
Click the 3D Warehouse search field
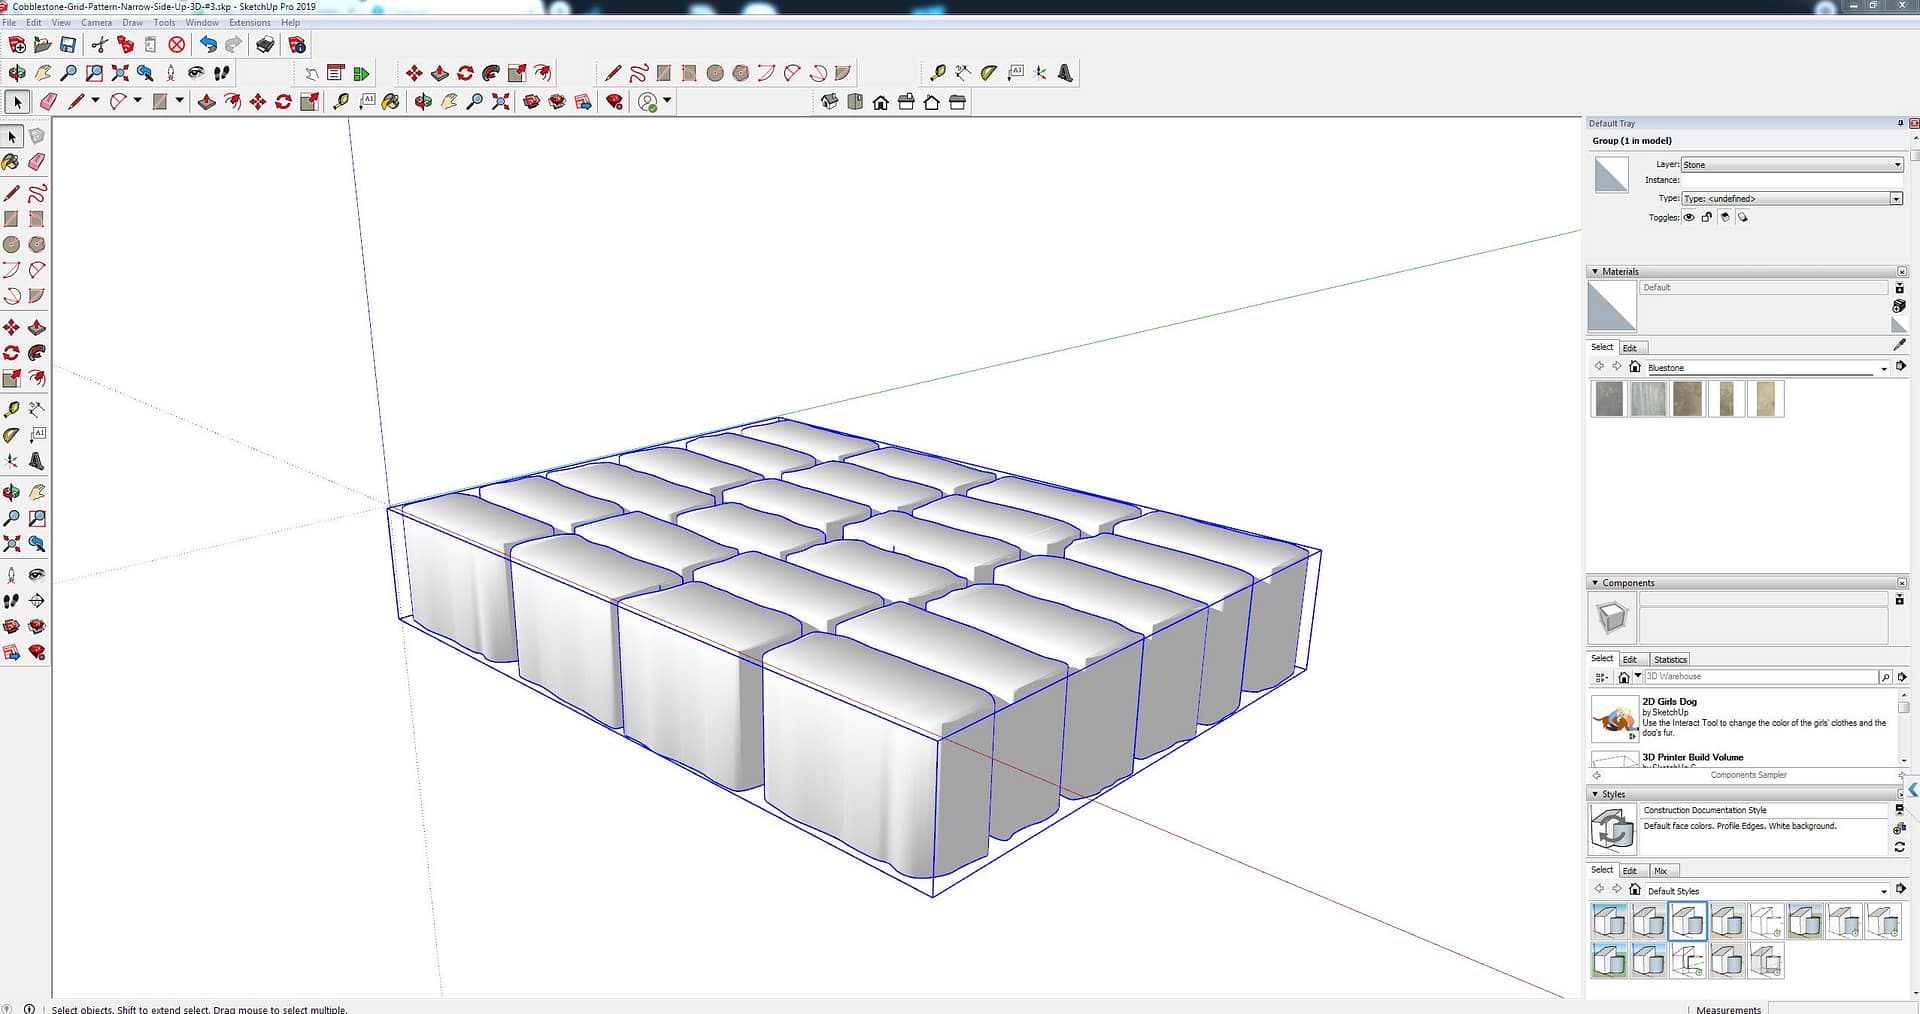coord(1760,677)
